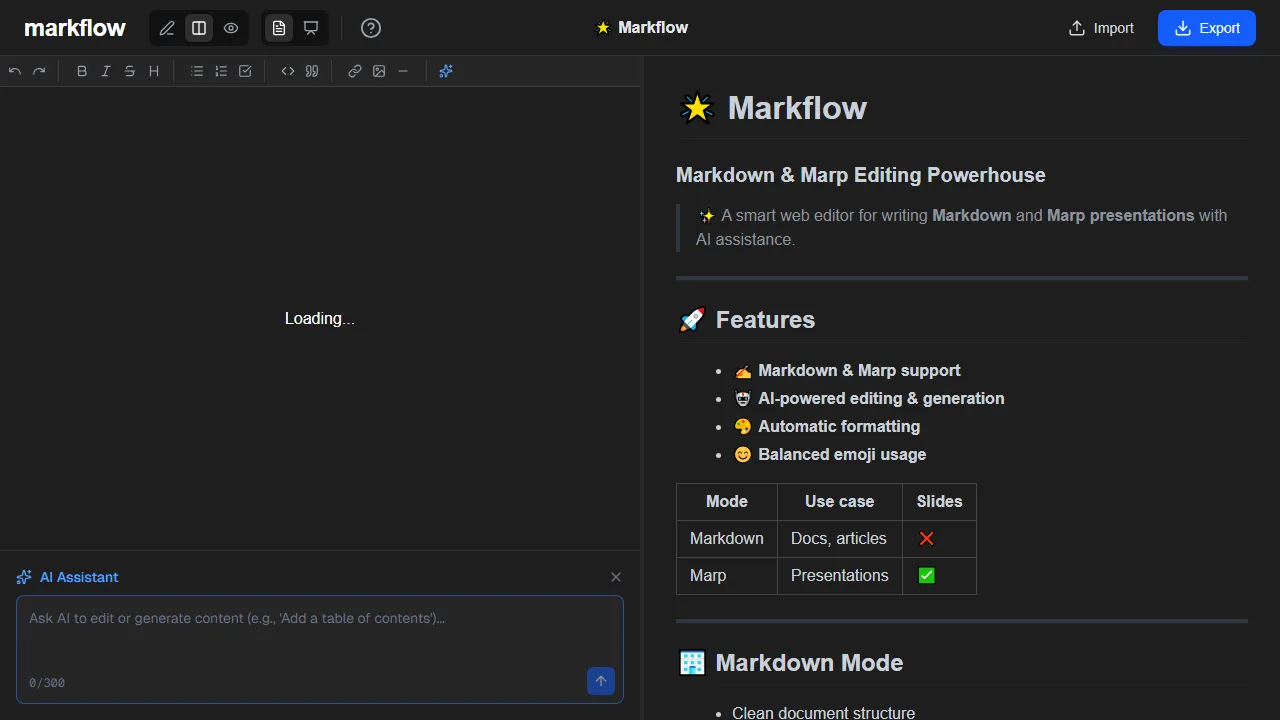
Task: Insert a task list checkbox item
Action: 244,71
